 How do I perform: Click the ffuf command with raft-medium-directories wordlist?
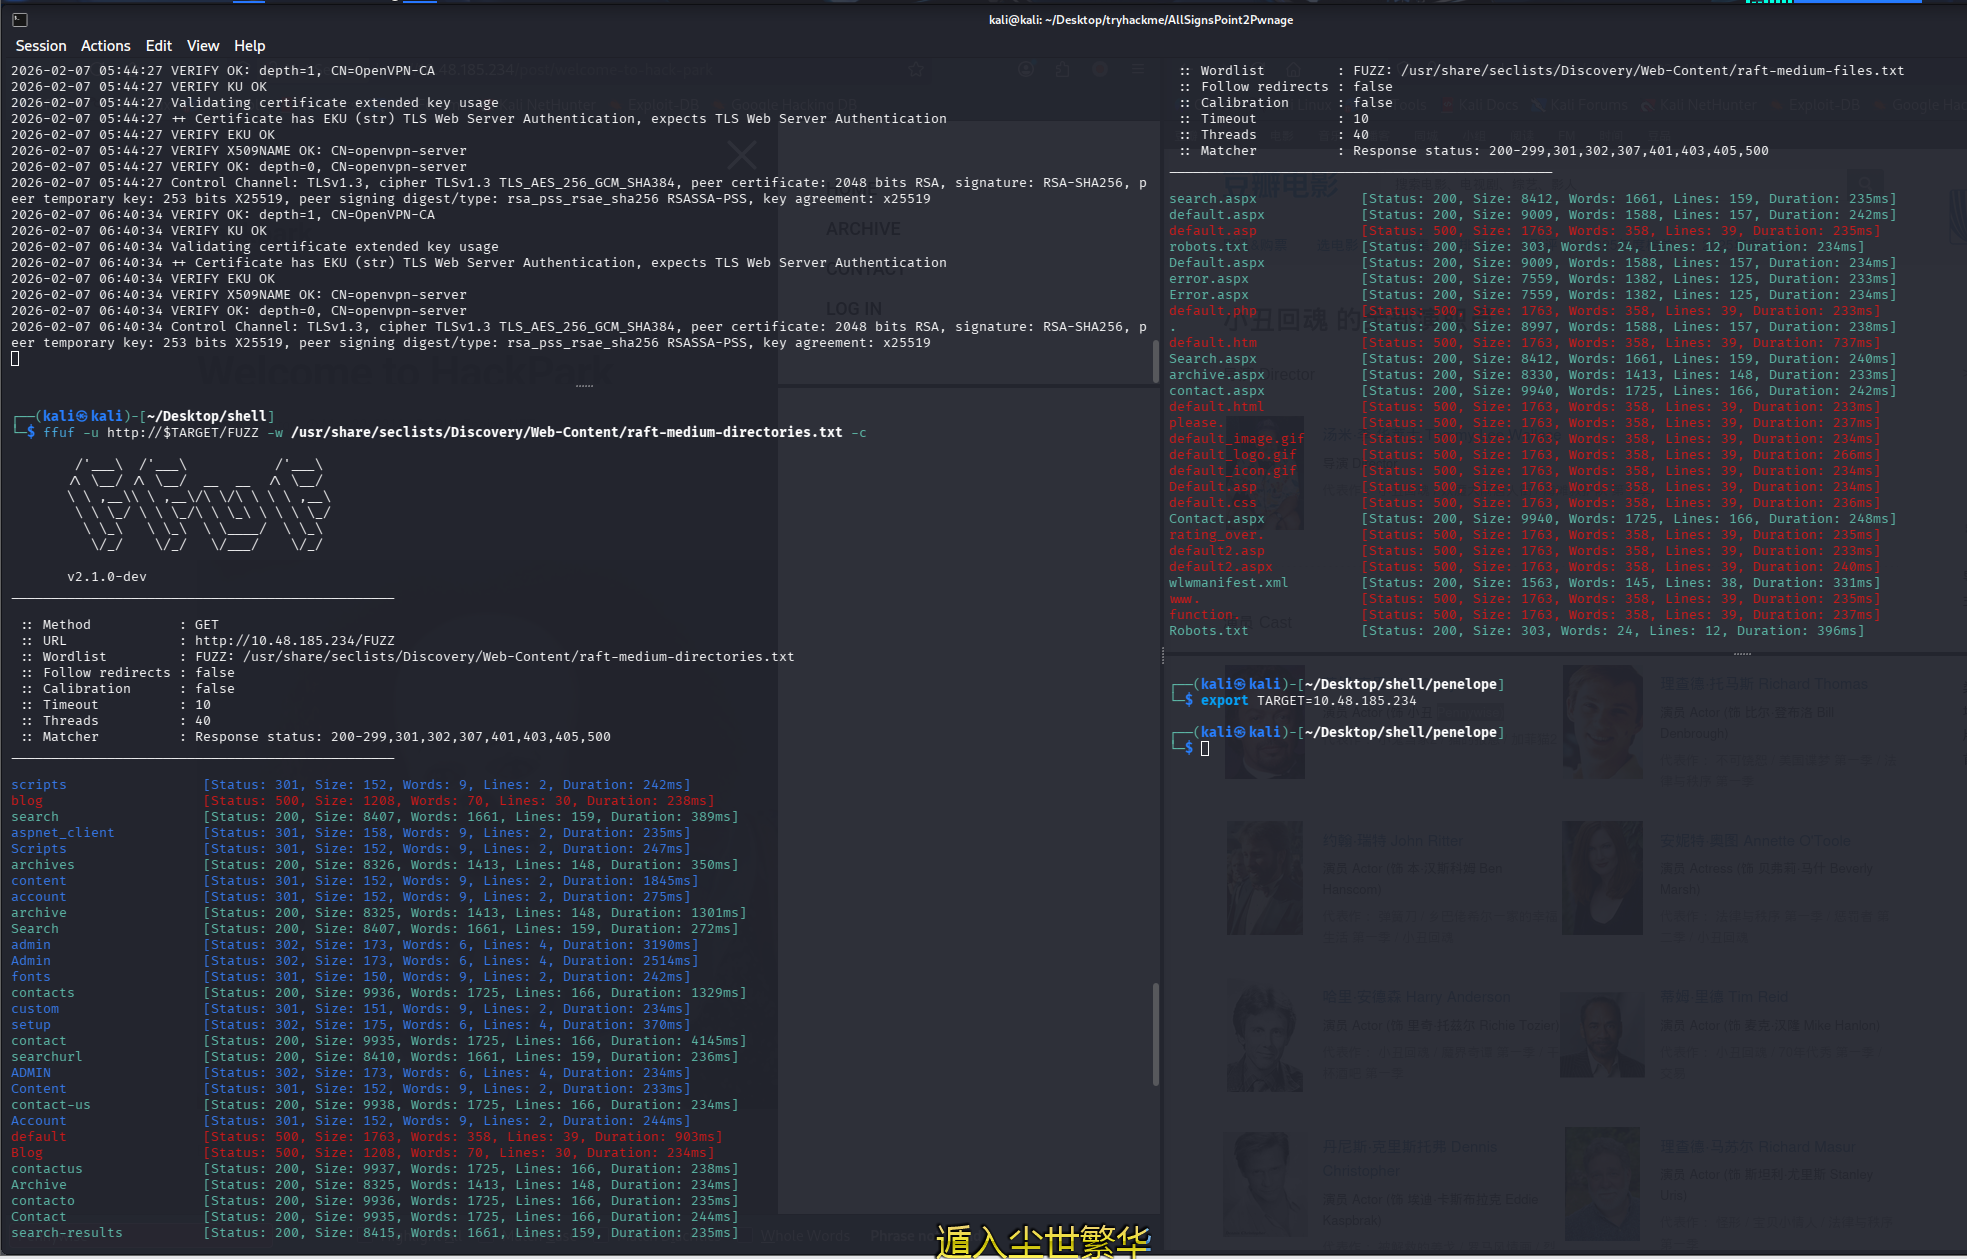coord(454,433)
